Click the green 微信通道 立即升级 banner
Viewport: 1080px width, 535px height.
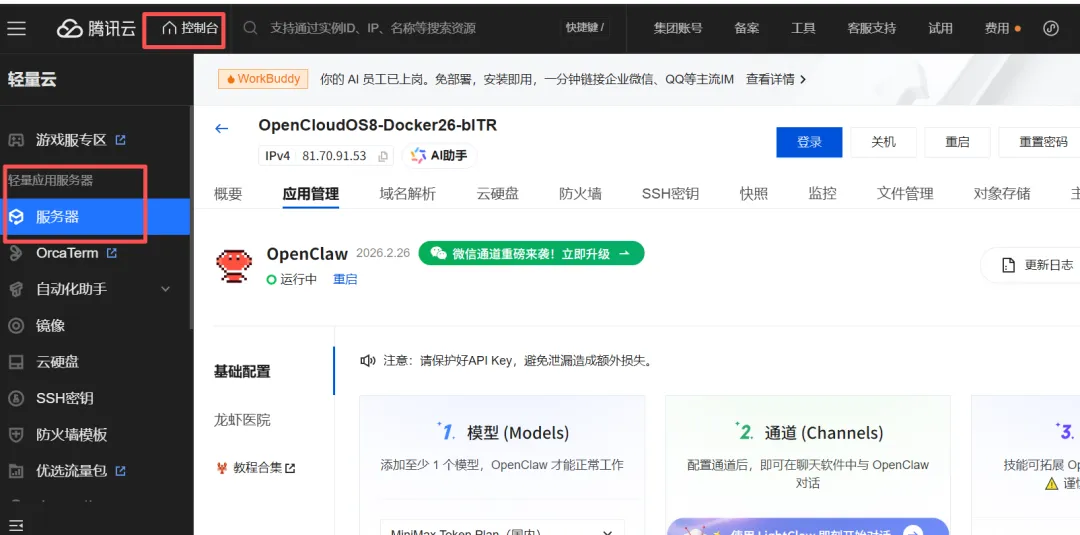pyautogui.click(x=531, y=253)
